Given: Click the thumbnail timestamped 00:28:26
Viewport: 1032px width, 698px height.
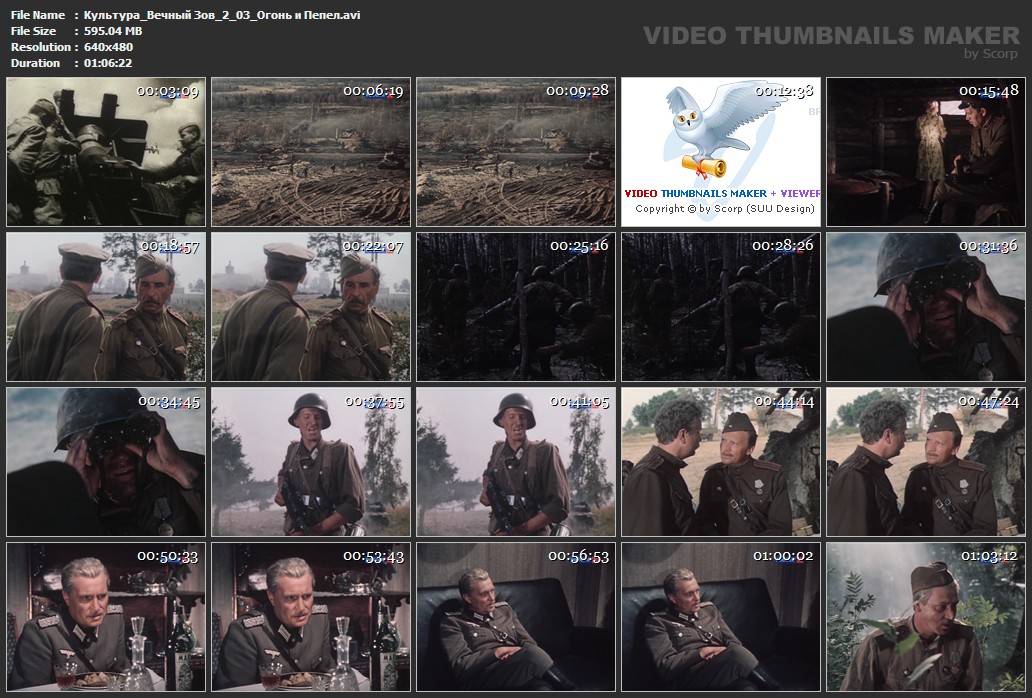Looking at the screenshot, I should tap(721, 307).
